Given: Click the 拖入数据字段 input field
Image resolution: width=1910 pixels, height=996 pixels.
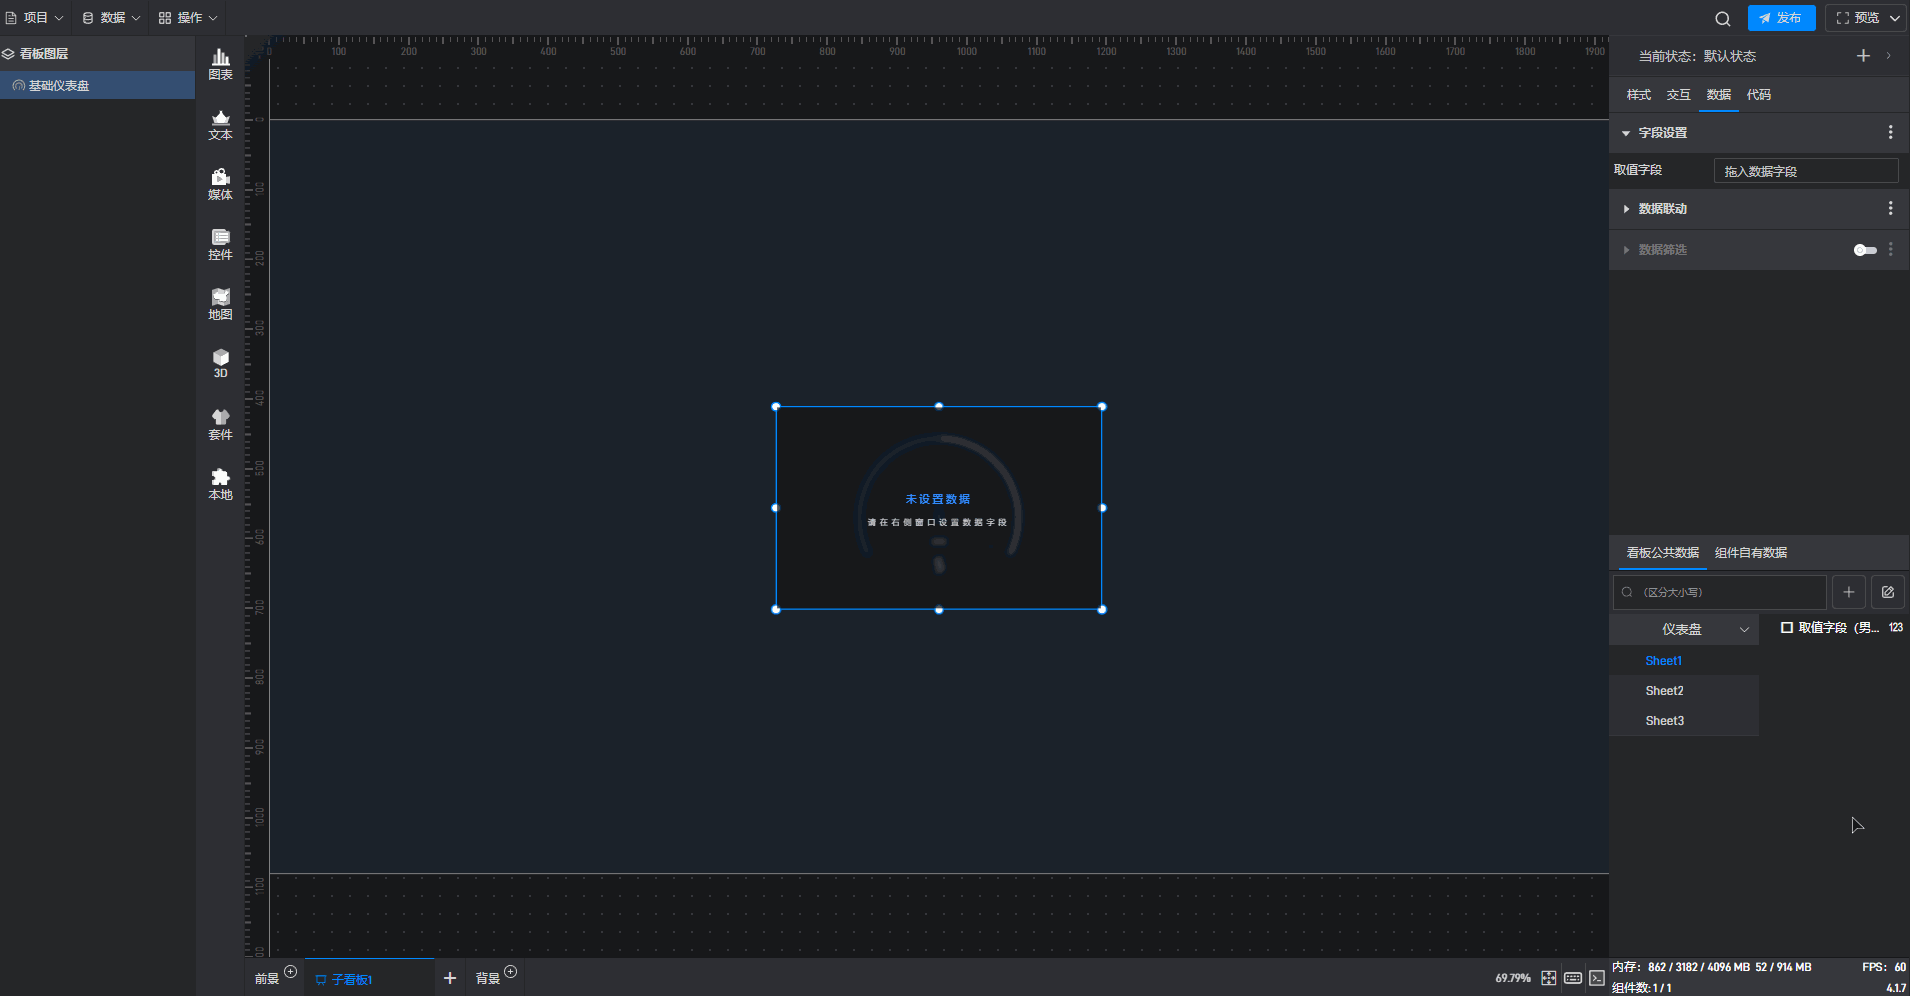Looking at the screenshot, I should [x=1805, y=171].
